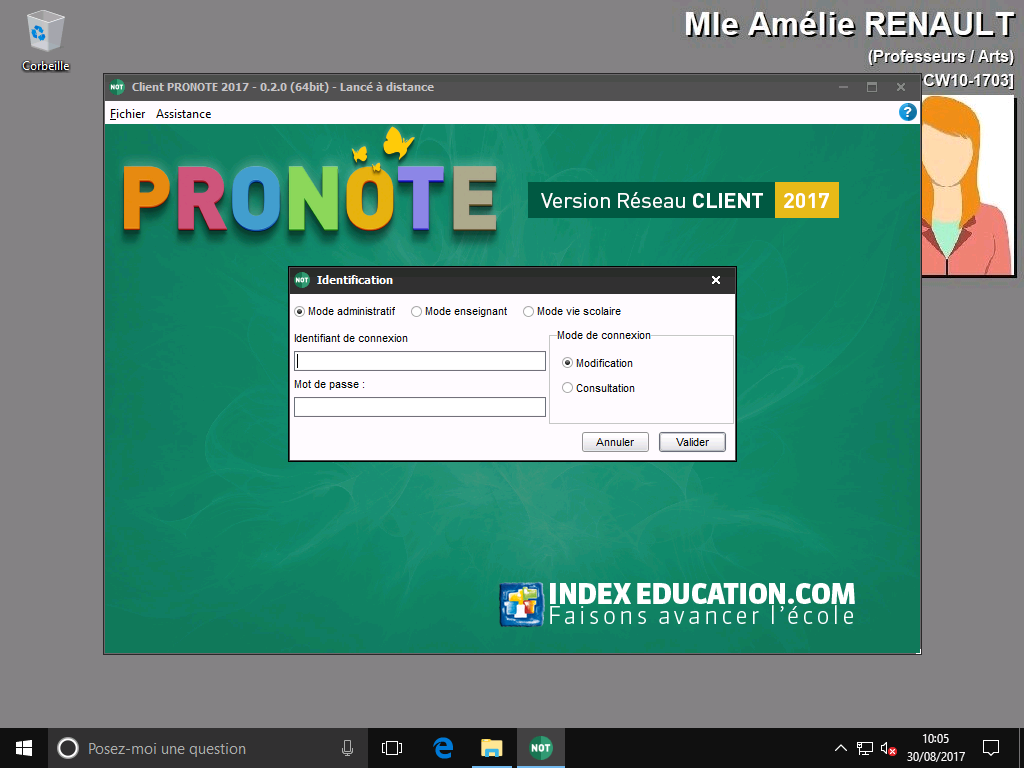The width and height of the screenshot is (1024, 768).
Task: Open the Windows Start menu
Action: 24,748
